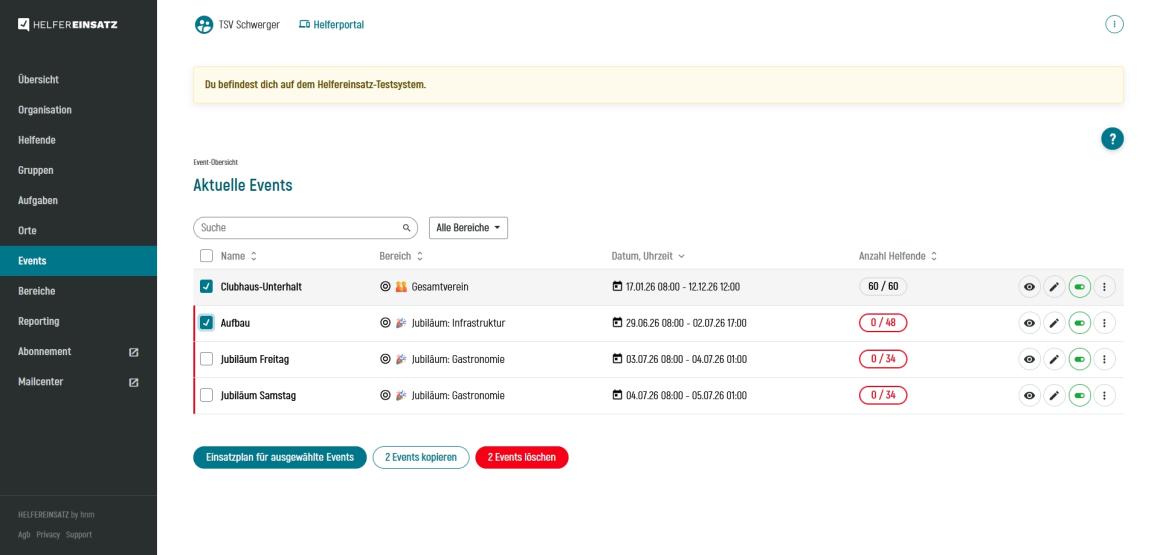Click the 2 Events kopieren button

point(421,457)
